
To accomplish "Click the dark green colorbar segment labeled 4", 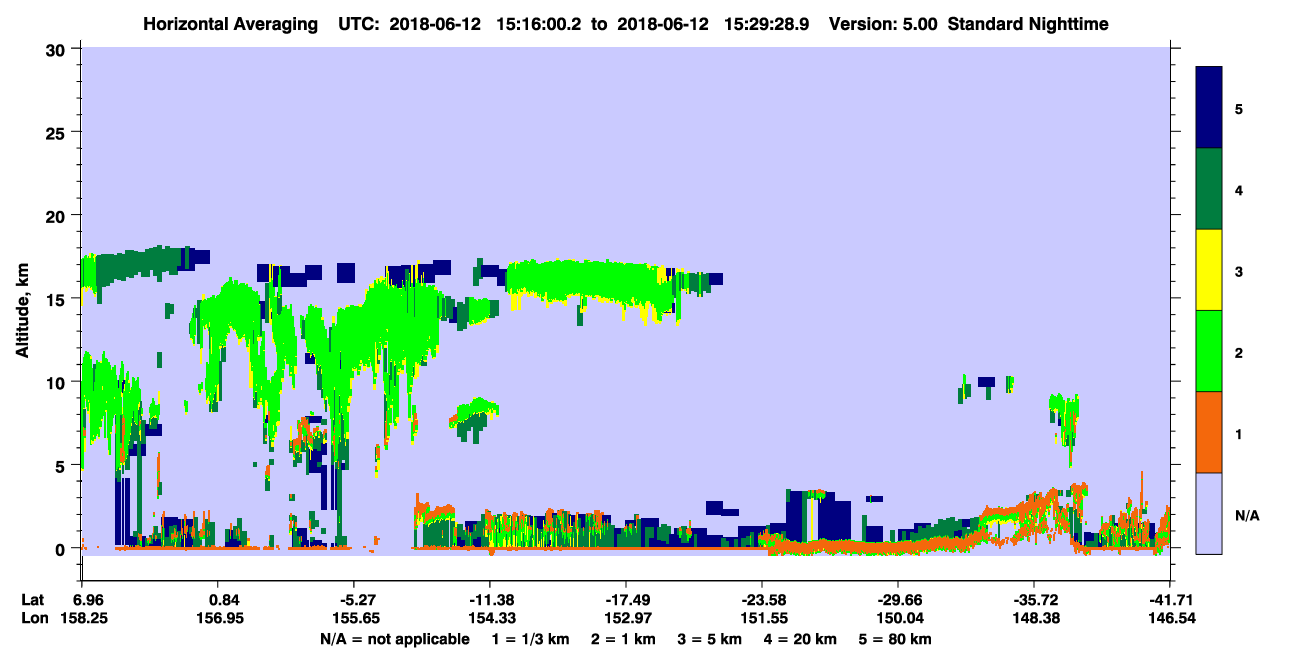I will tap(1210, 189).
